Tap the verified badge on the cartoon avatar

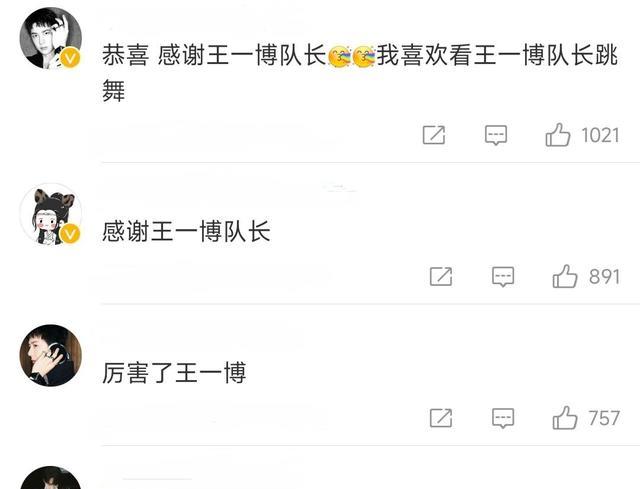70,234
